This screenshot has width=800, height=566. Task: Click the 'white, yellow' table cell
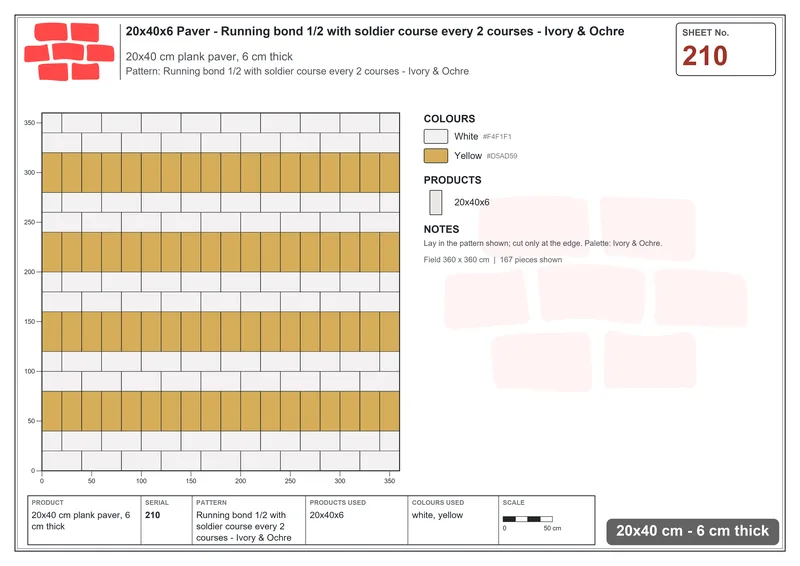click(437, 515)
